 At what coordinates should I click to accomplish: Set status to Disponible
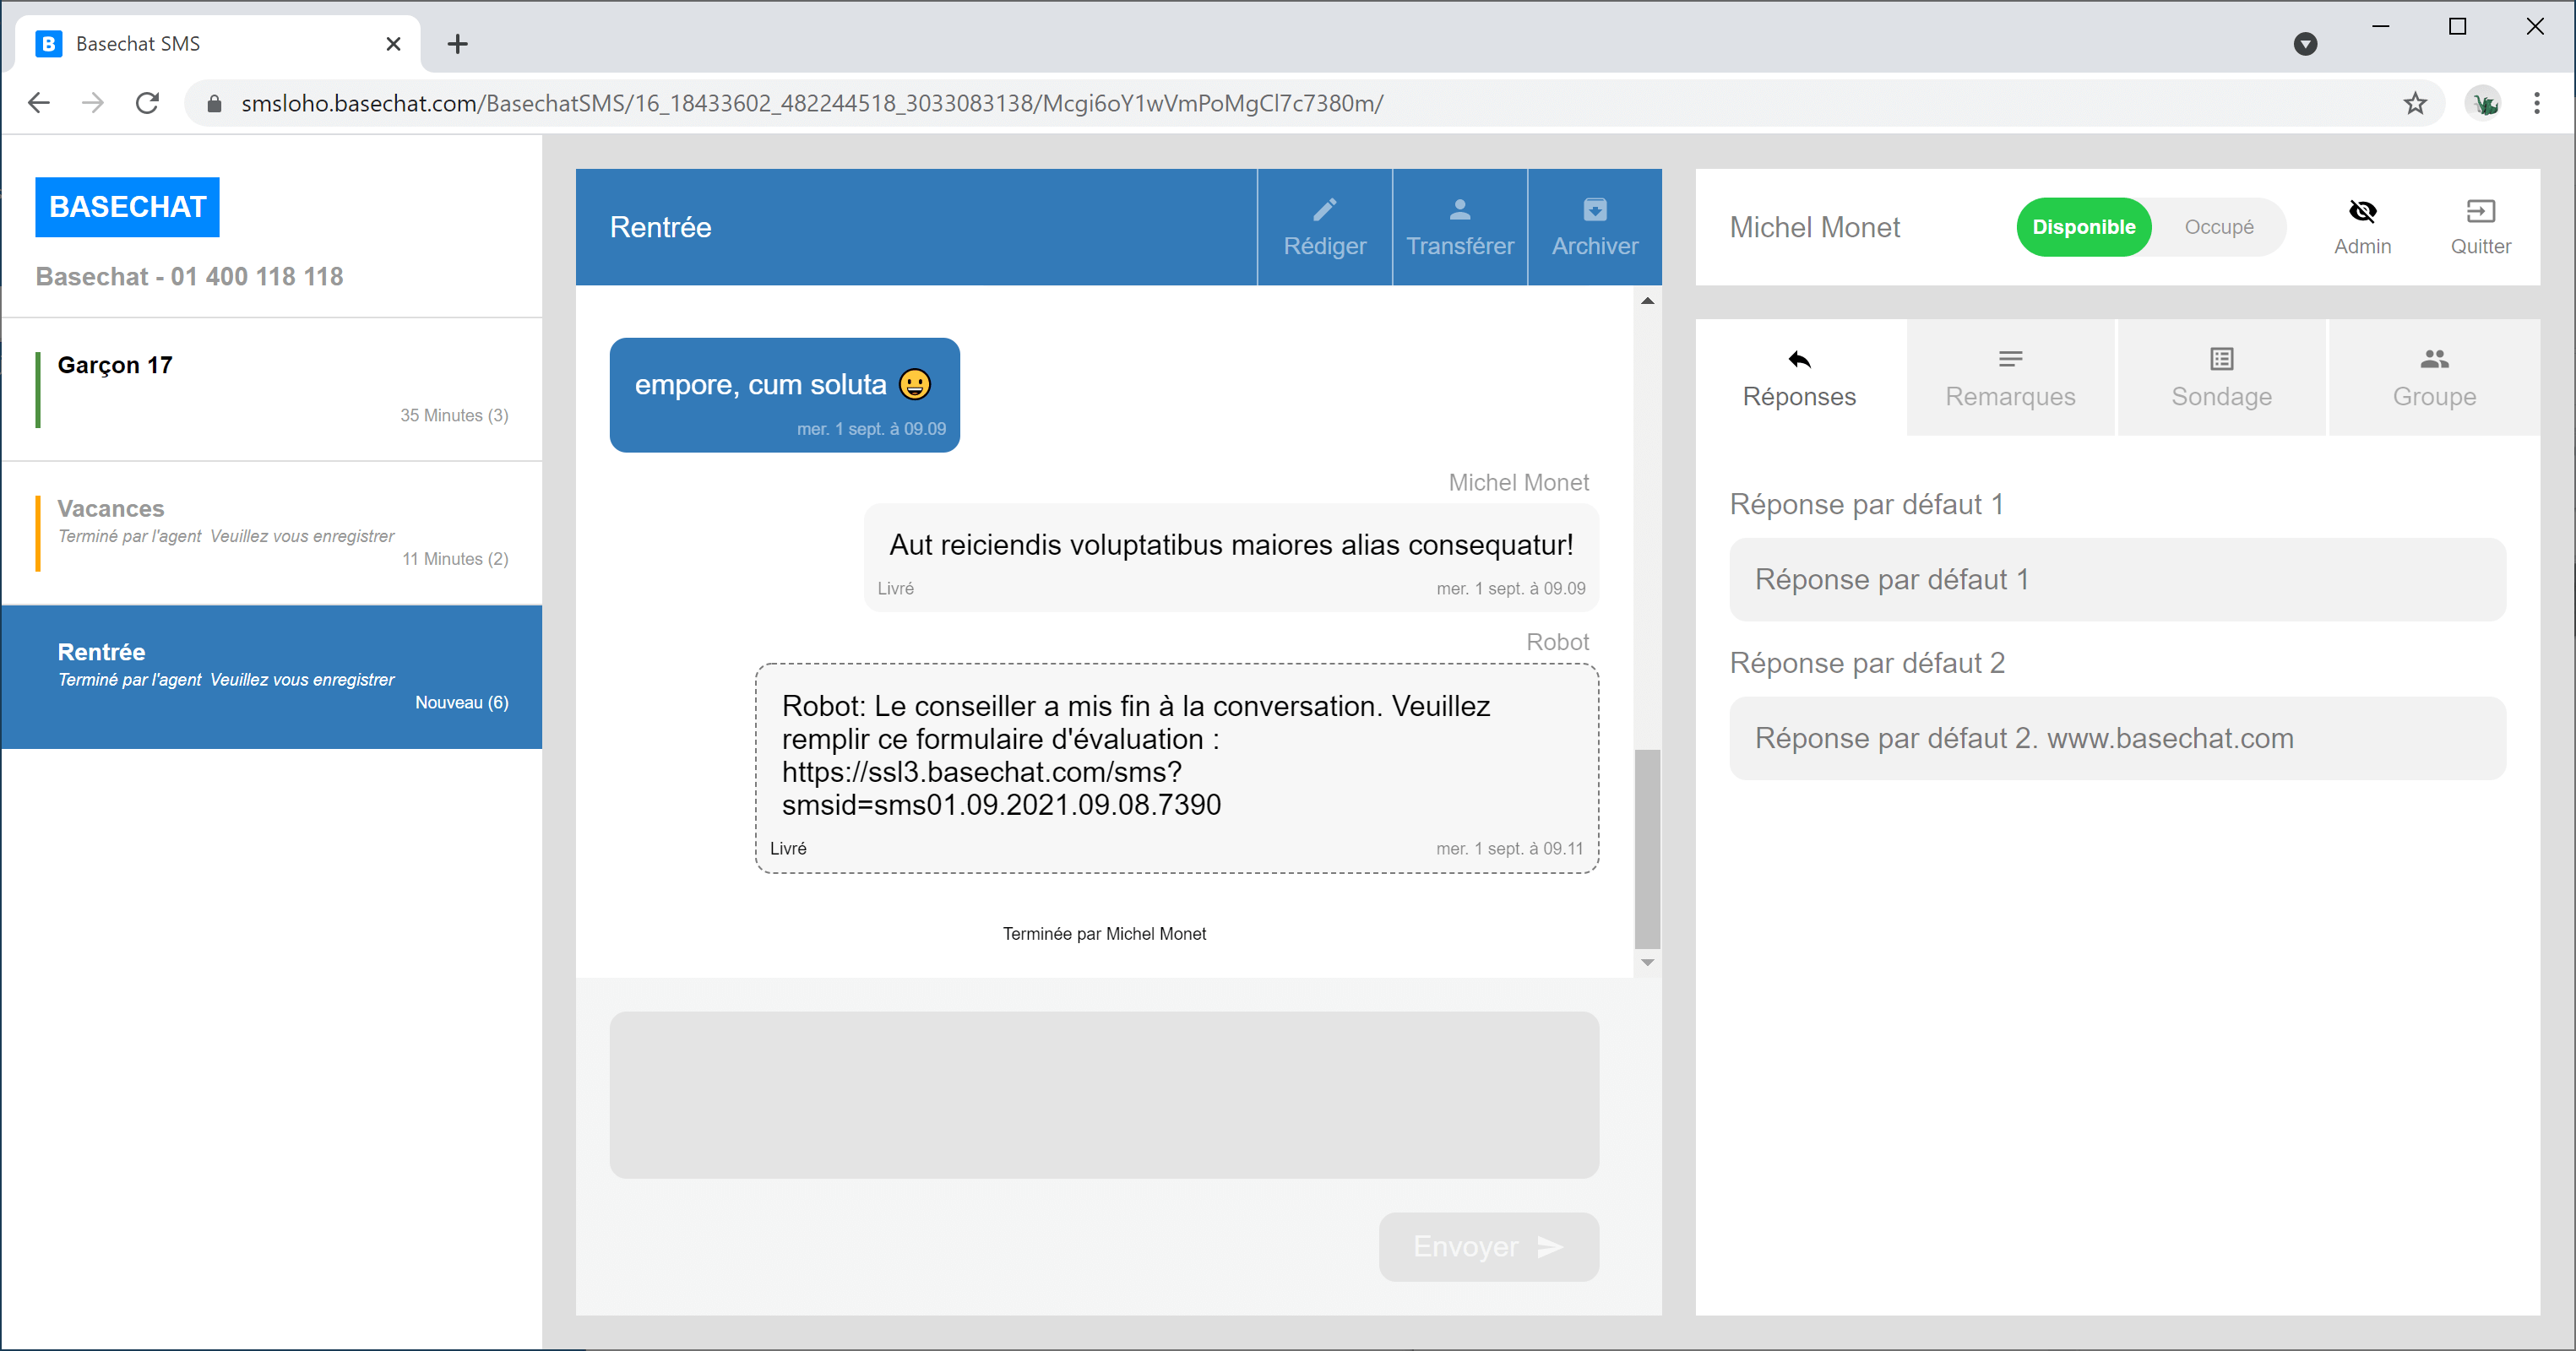(2083, 227)
